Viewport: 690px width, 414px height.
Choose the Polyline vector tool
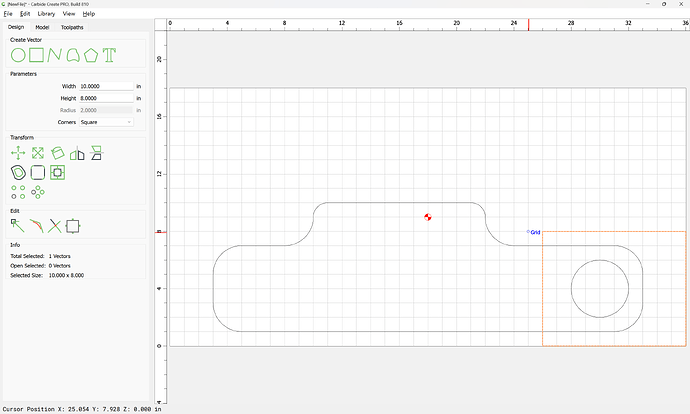coord(55,55)
